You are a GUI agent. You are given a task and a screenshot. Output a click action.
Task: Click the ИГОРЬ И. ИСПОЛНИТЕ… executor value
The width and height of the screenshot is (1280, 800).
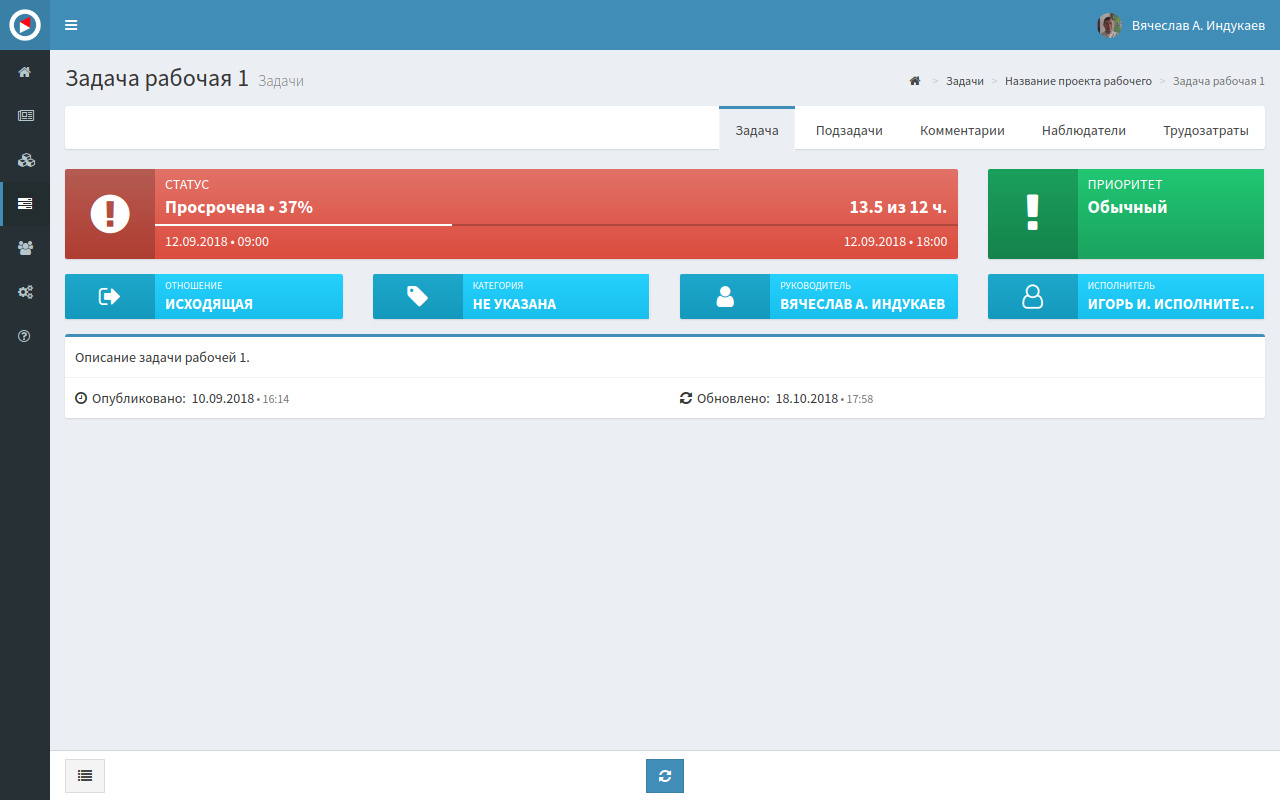coord(1171,304)
